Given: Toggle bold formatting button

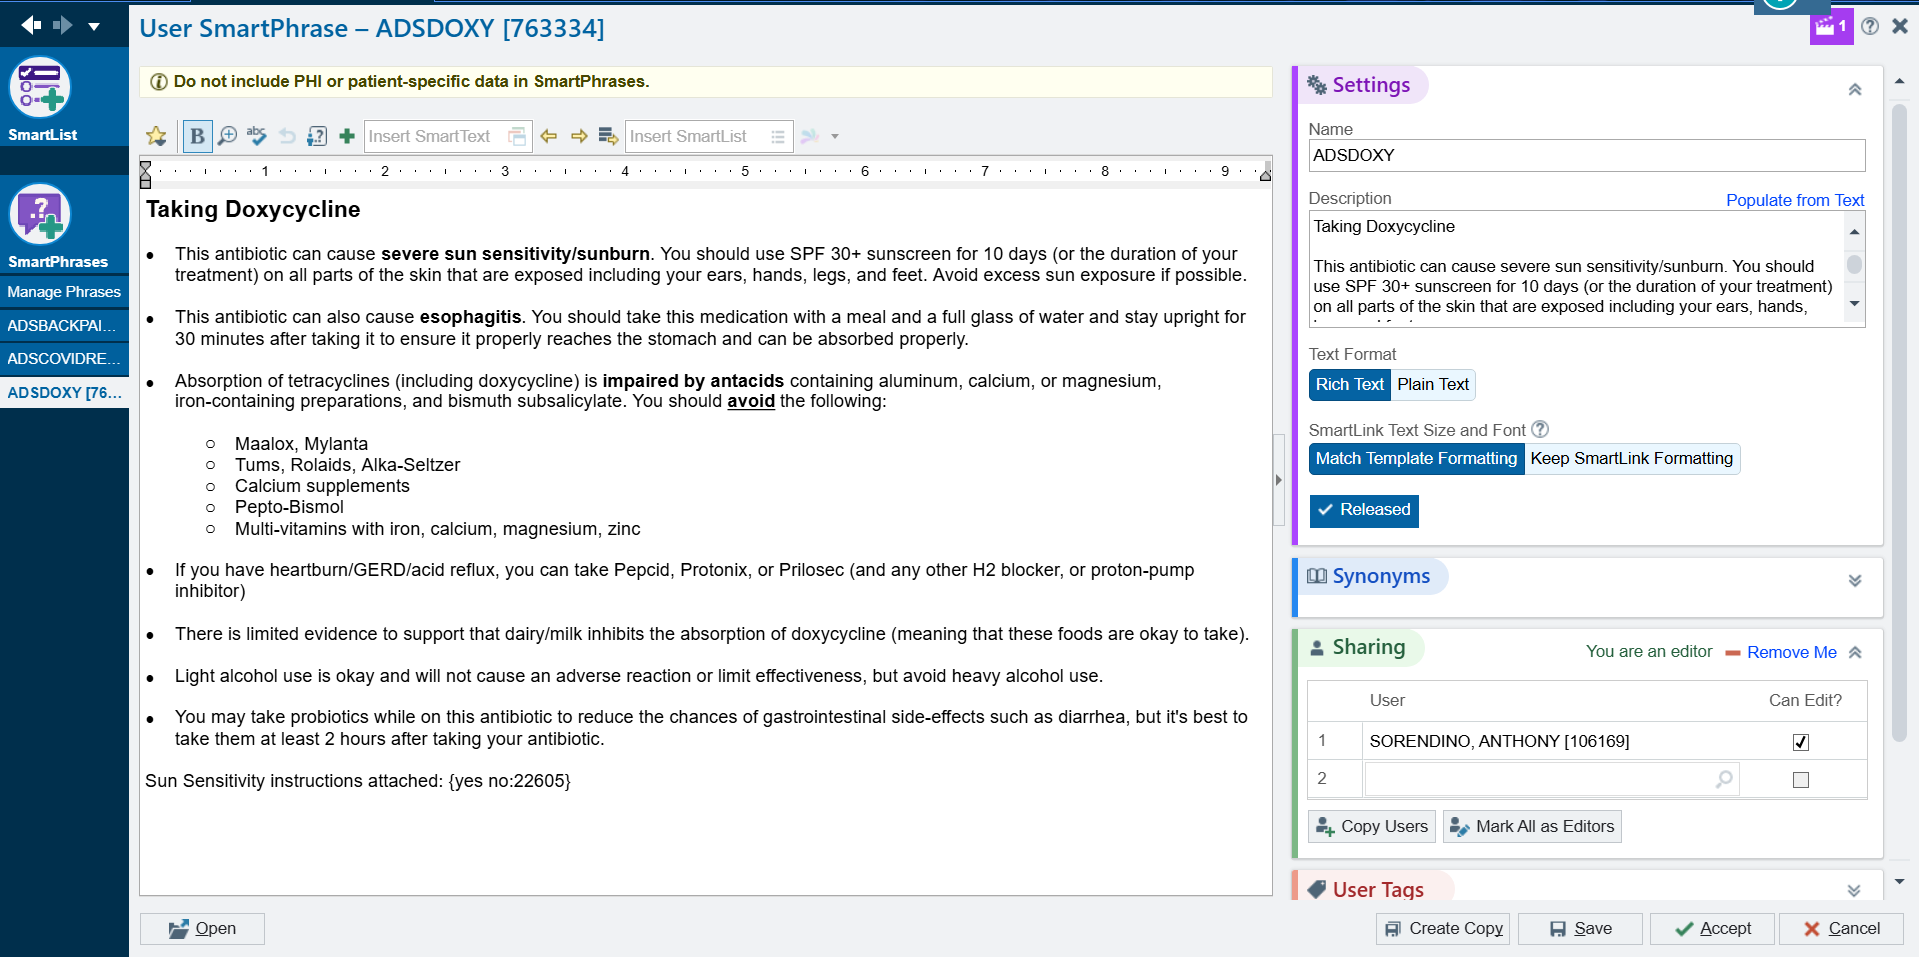Looking at the screenshot, I should coord(197,136).
